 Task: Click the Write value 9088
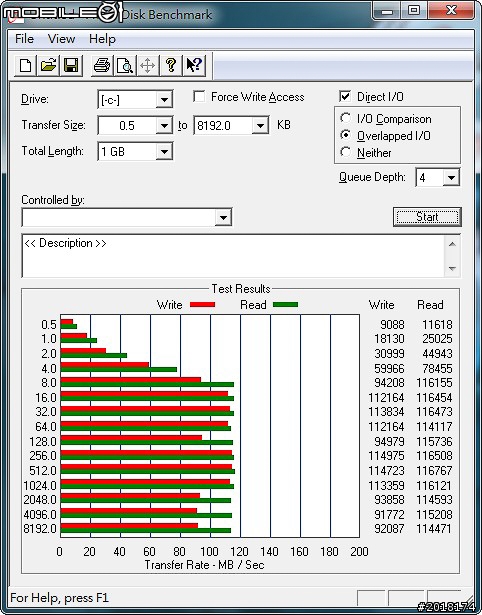pyautogui.click(x=392, y=325)
